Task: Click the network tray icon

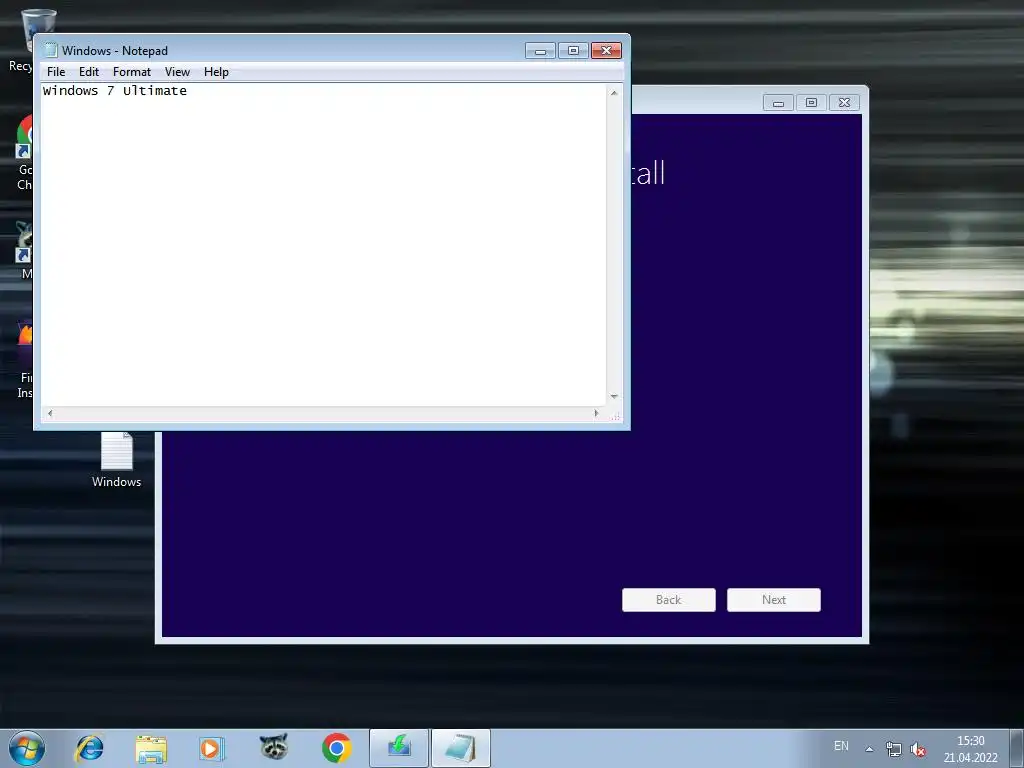Action: 893,749
